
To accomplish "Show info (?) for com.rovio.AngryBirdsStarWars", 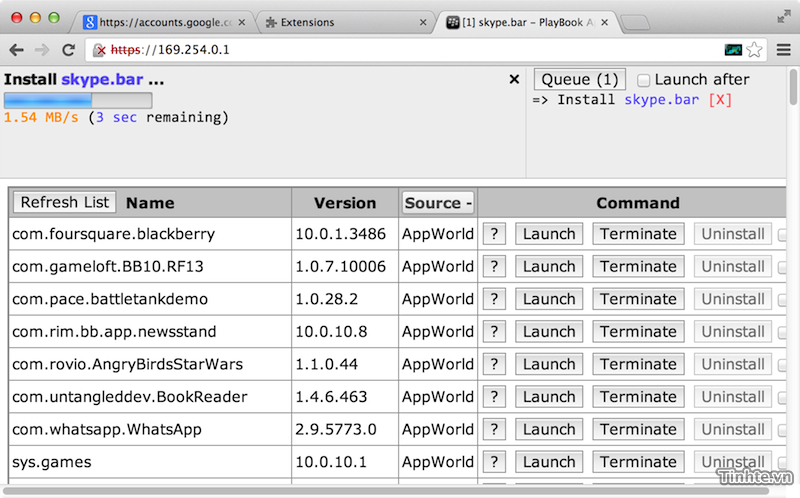I will tap(494, 364).
